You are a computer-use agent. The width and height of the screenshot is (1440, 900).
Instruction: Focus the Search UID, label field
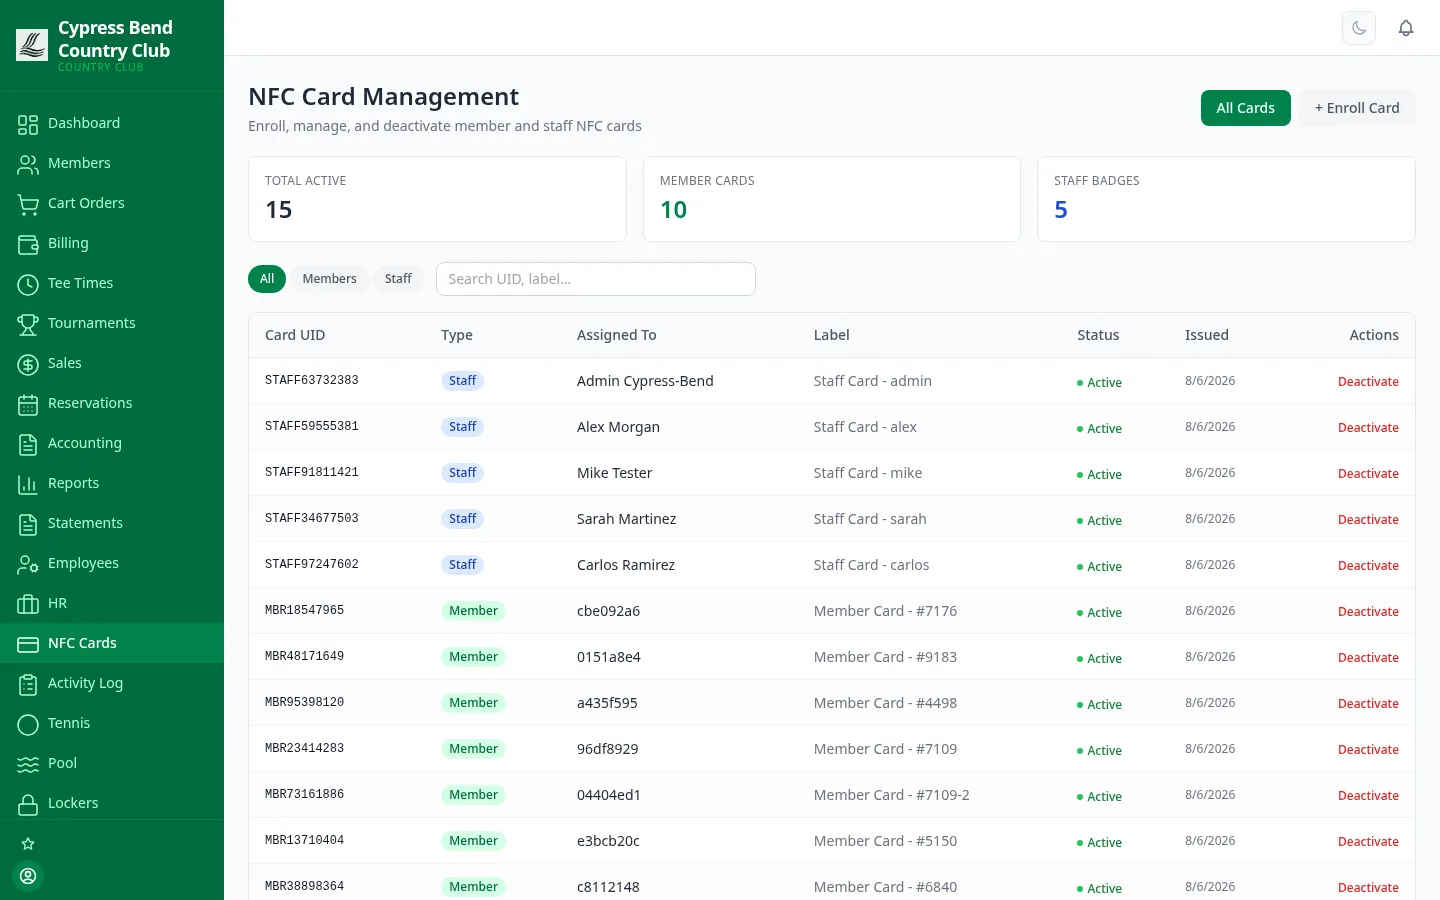coord(596,279)
